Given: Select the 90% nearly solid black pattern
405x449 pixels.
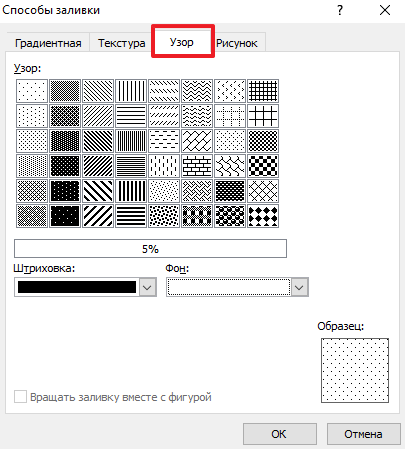Looking at the screenshot, I should click(65, 216).
